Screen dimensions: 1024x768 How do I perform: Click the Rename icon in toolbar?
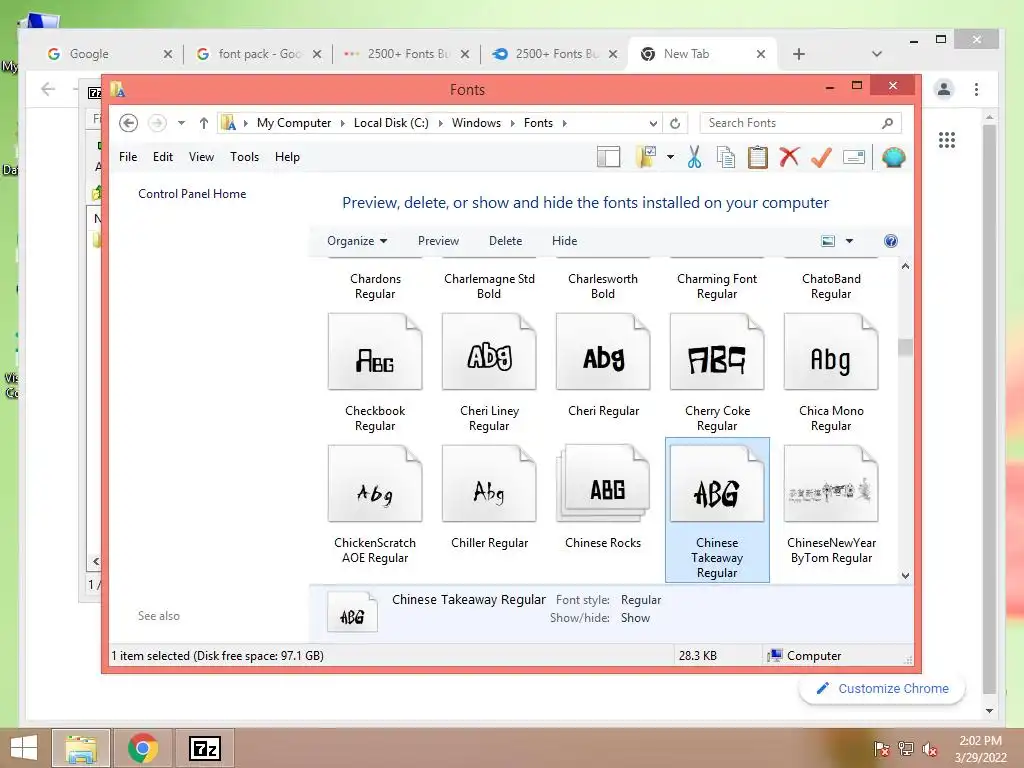coord(854,157)
